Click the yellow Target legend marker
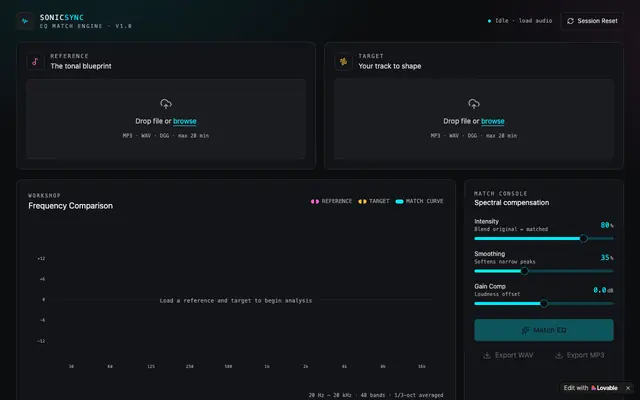Image resolution: width=640 pixels, height=400 pixels. point(362,201)
